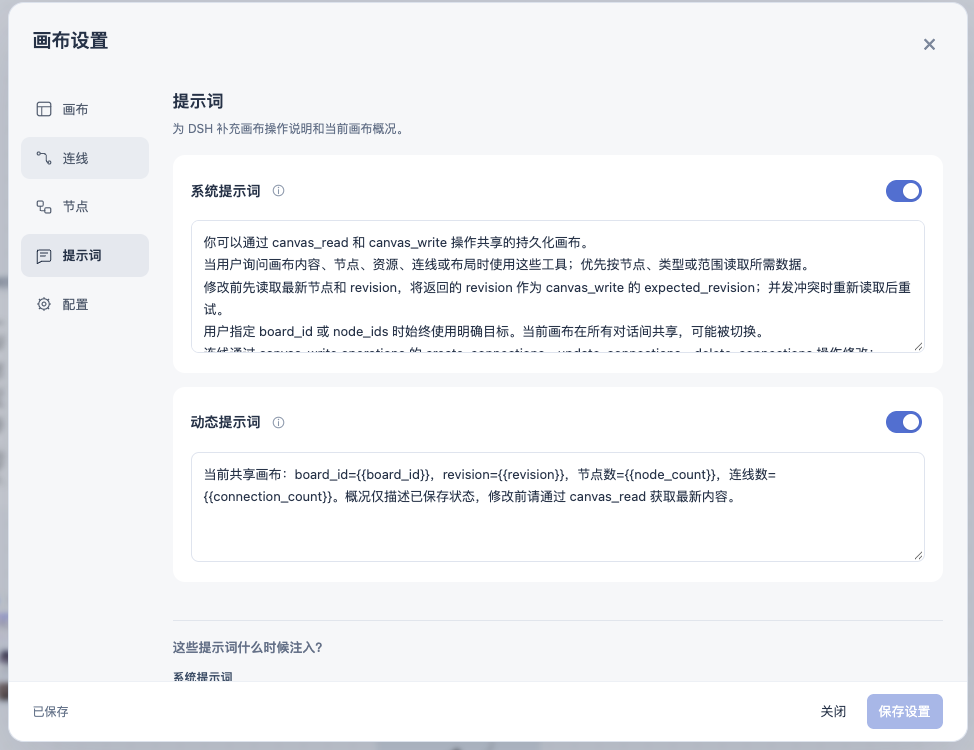Viewport: 974px width, 750px height.
Task: Click the 保存设置 button
Action: coord(904,711)
